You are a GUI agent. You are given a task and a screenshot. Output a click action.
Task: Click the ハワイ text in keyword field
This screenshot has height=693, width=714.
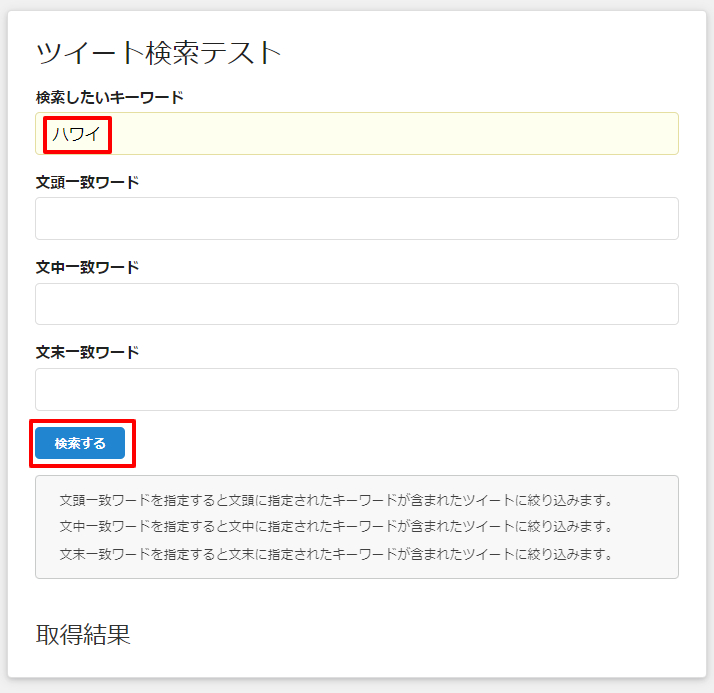click(x=77, y=133)
